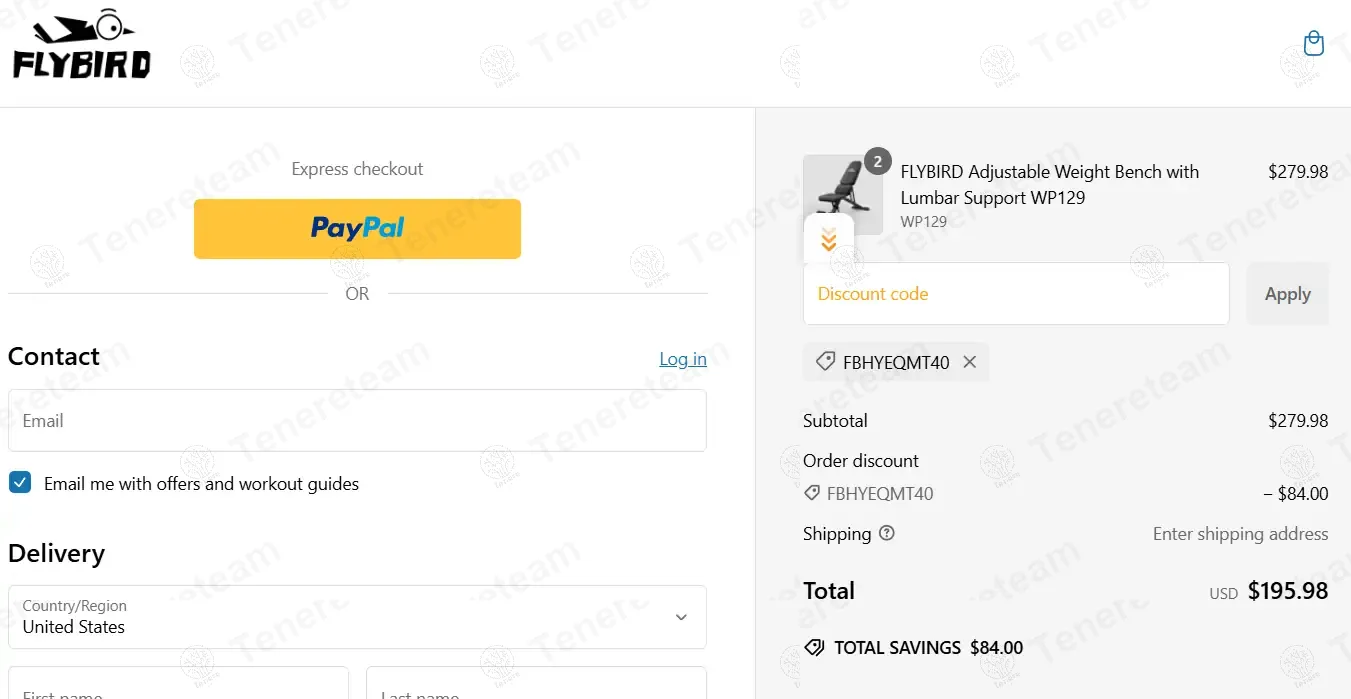The image size is (1351, 699).
Task: Click the Total Savings tag icon
Action: tap(815, 648)
